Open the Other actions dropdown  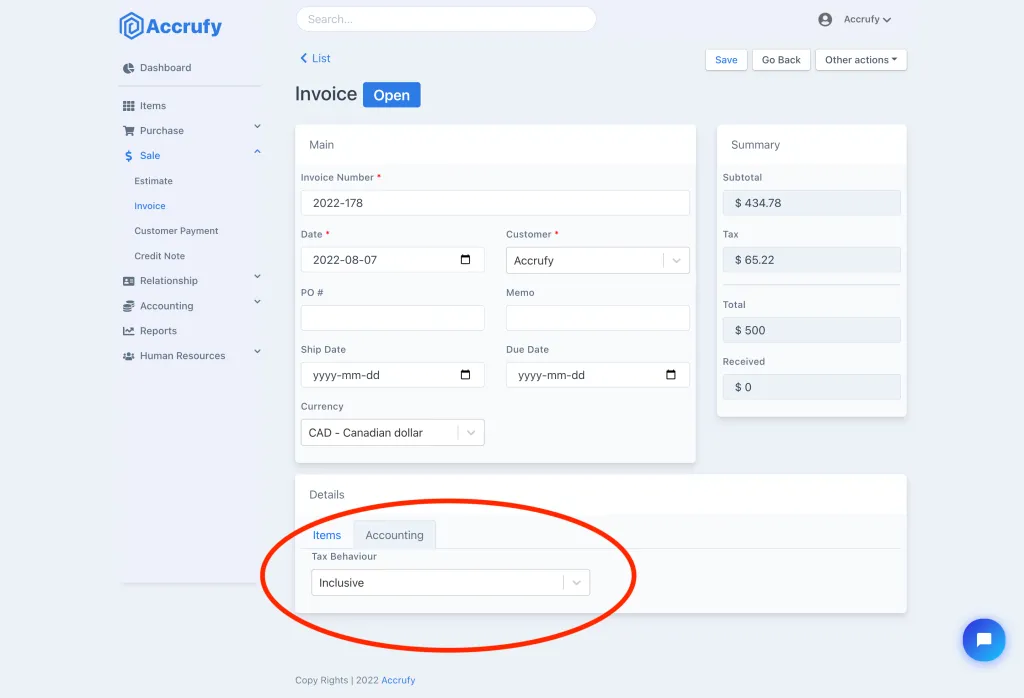point(861,60)
